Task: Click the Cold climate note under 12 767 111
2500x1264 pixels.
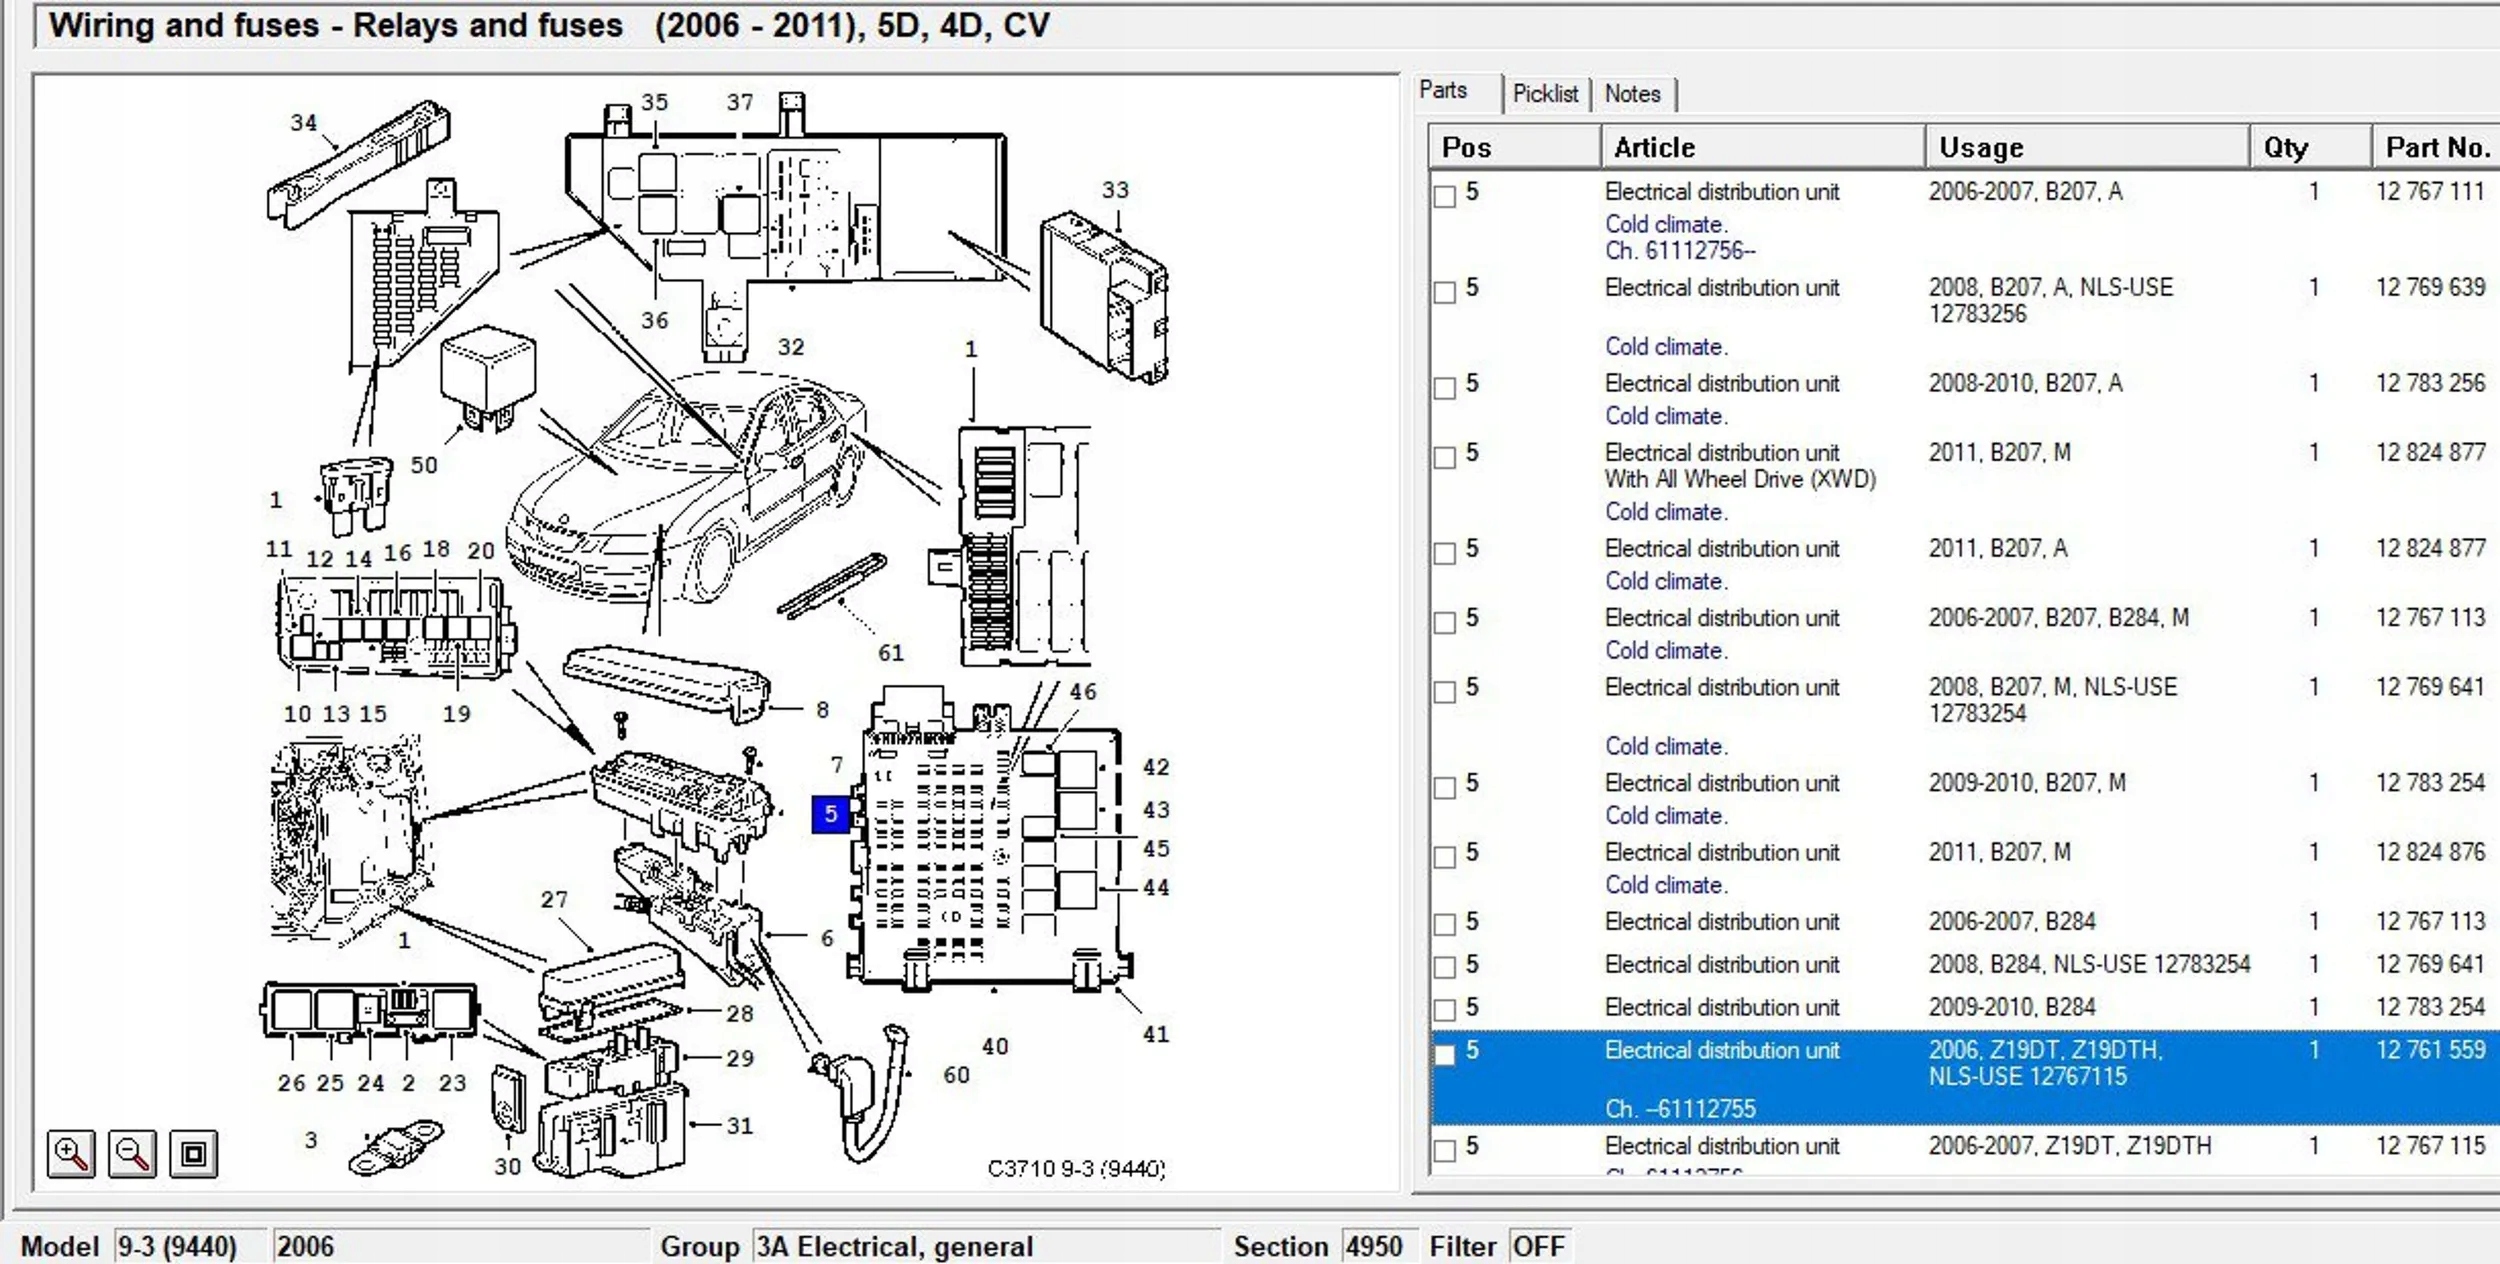Action: tap(1666, 224)
